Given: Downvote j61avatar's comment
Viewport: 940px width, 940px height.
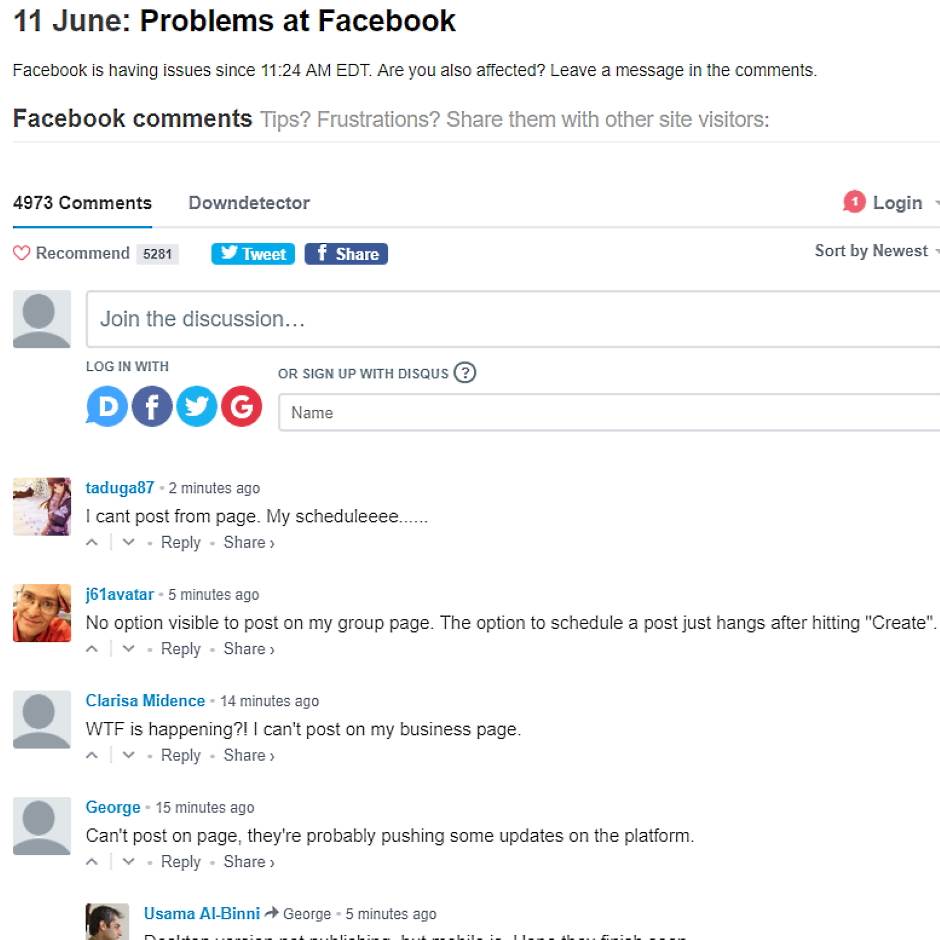Looking at the screenshot, I should [x=128, y=649].
